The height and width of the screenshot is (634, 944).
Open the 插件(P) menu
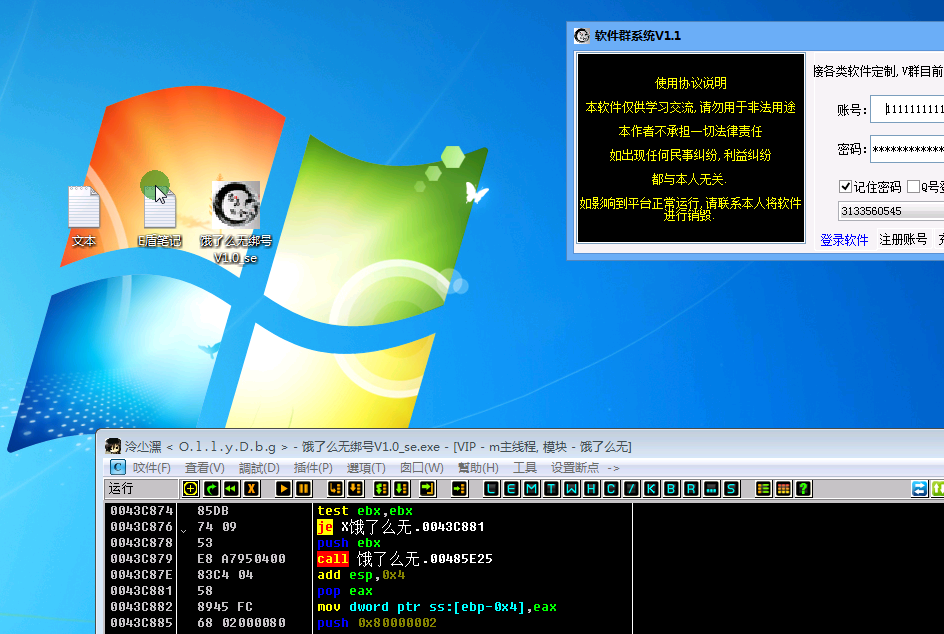312,468
